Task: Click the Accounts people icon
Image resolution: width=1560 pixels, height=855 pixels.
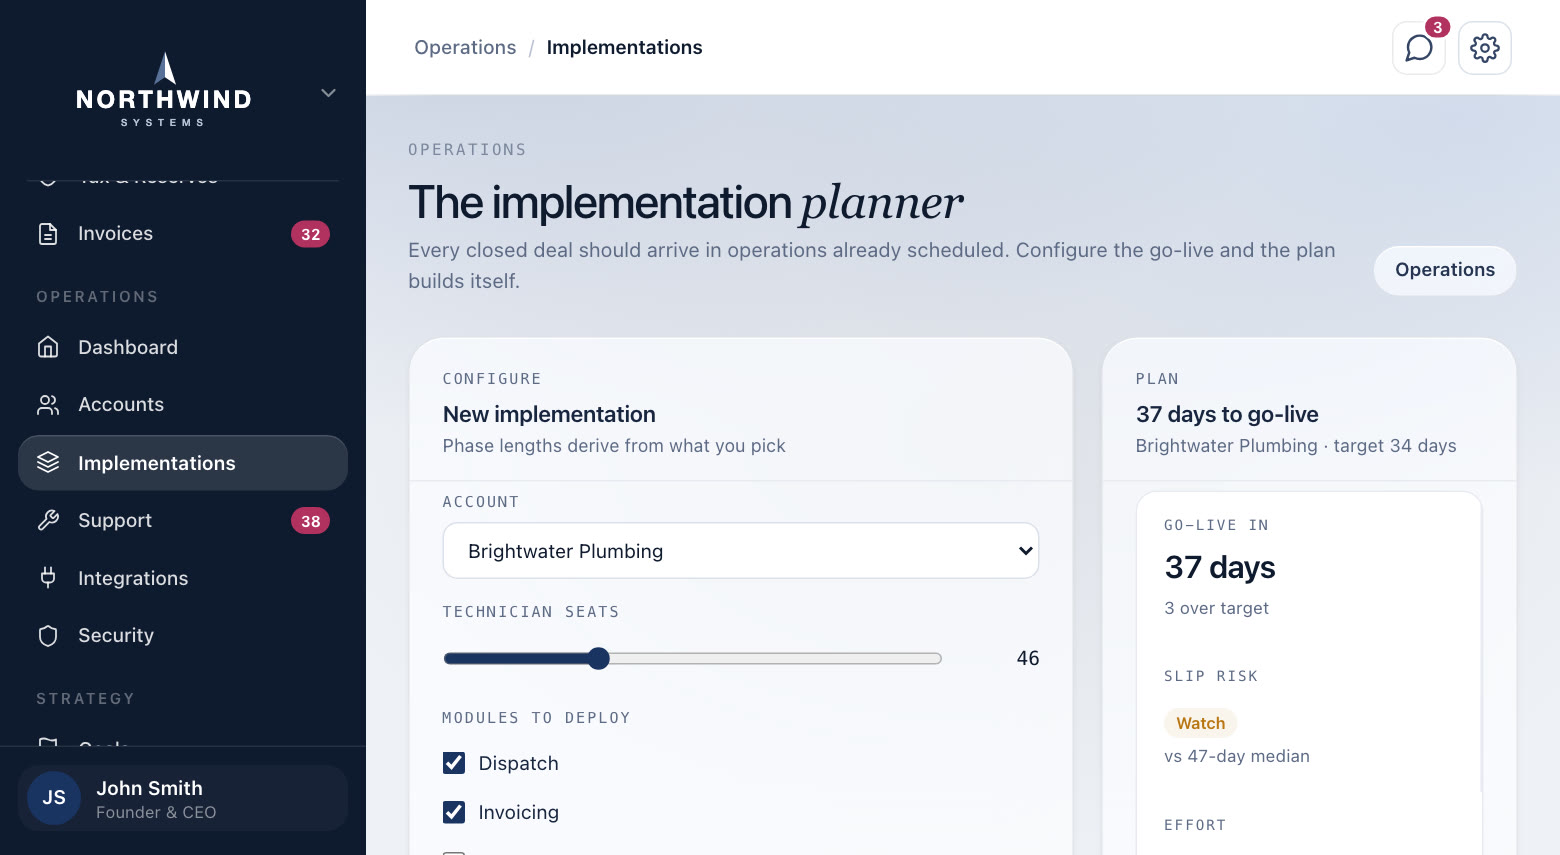Action: (x=48, y=405)
